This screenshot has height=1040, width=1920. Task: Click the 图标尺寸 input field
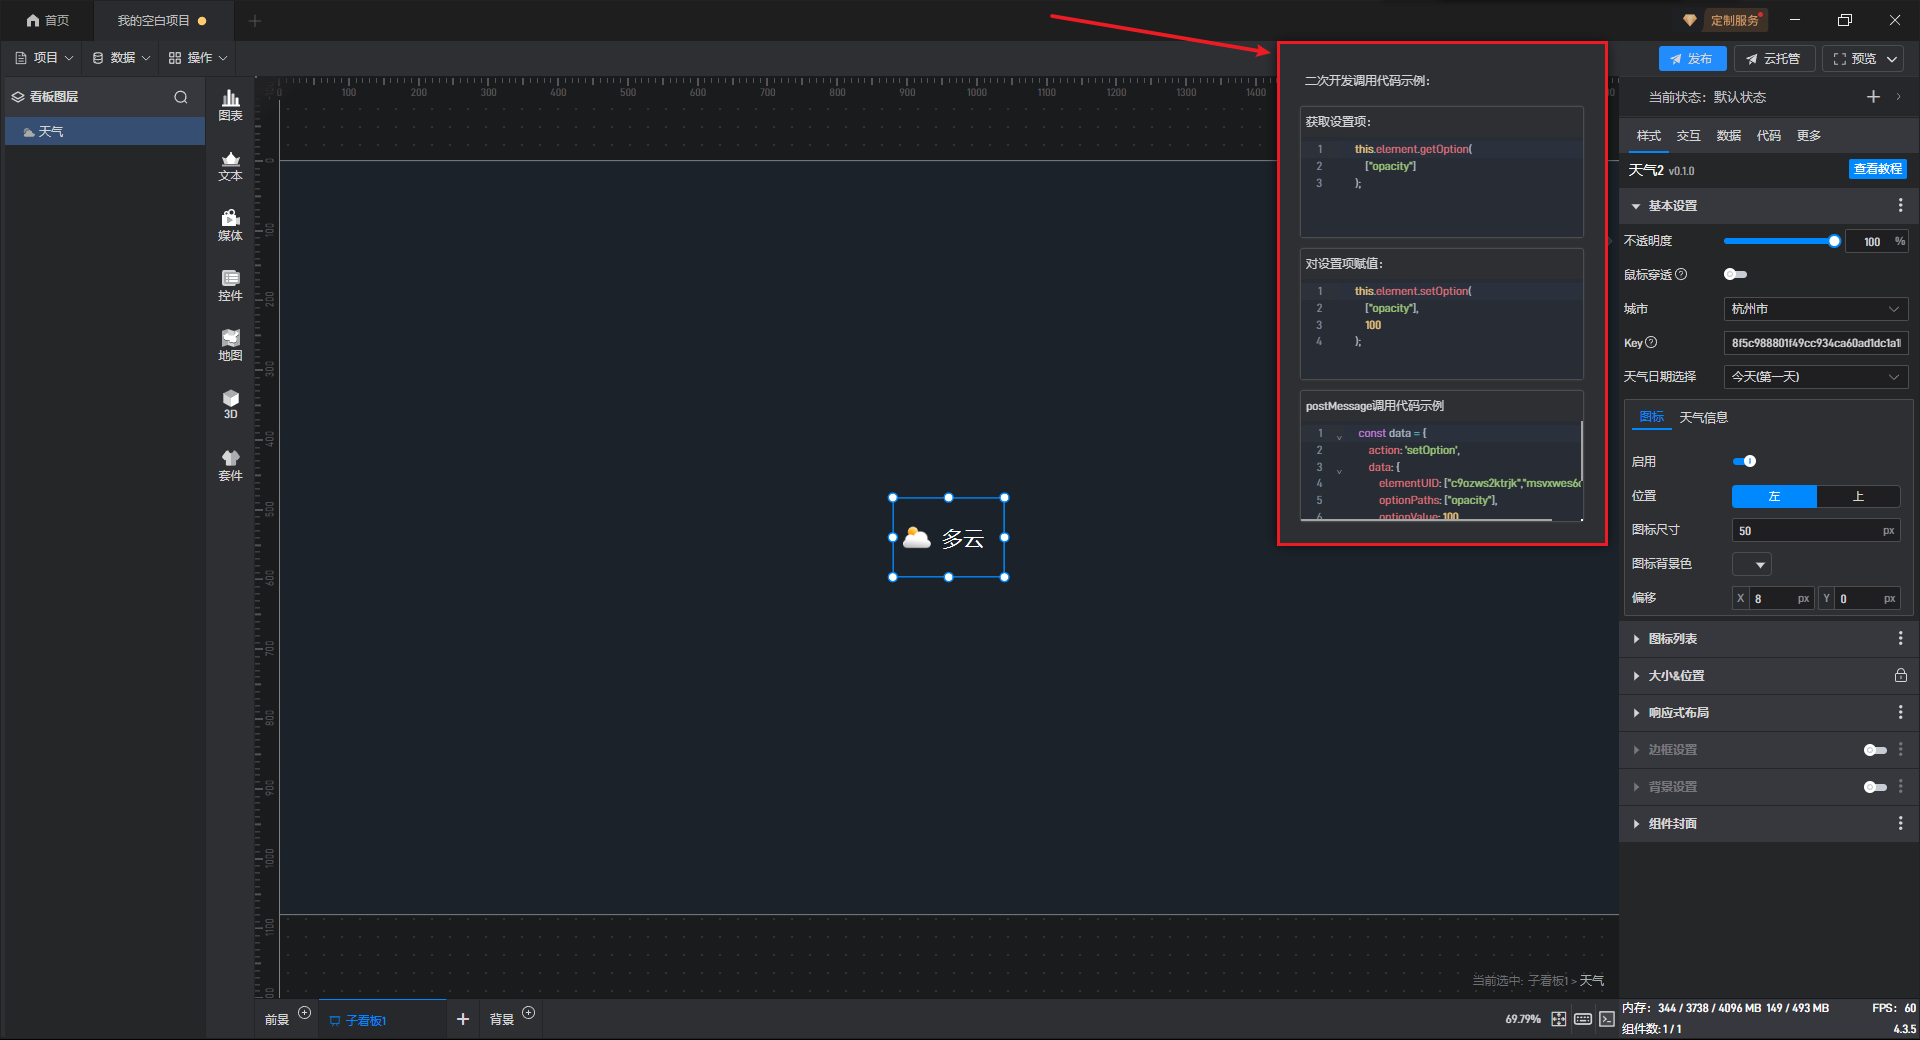click(x=1807, y=531)
